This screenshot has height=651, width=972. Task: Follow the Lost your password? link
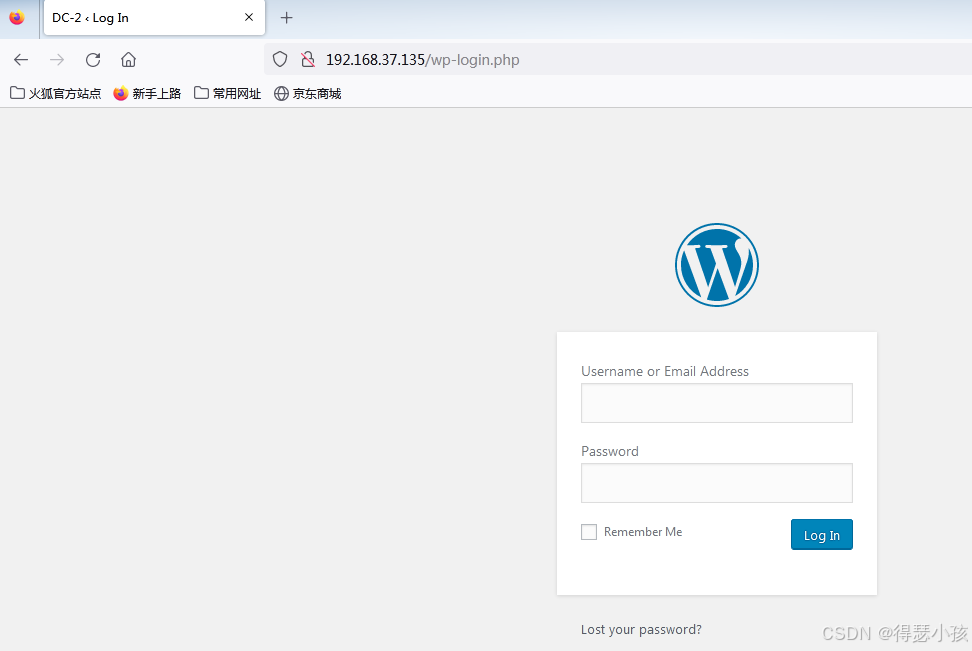click(x=641, y=629)
